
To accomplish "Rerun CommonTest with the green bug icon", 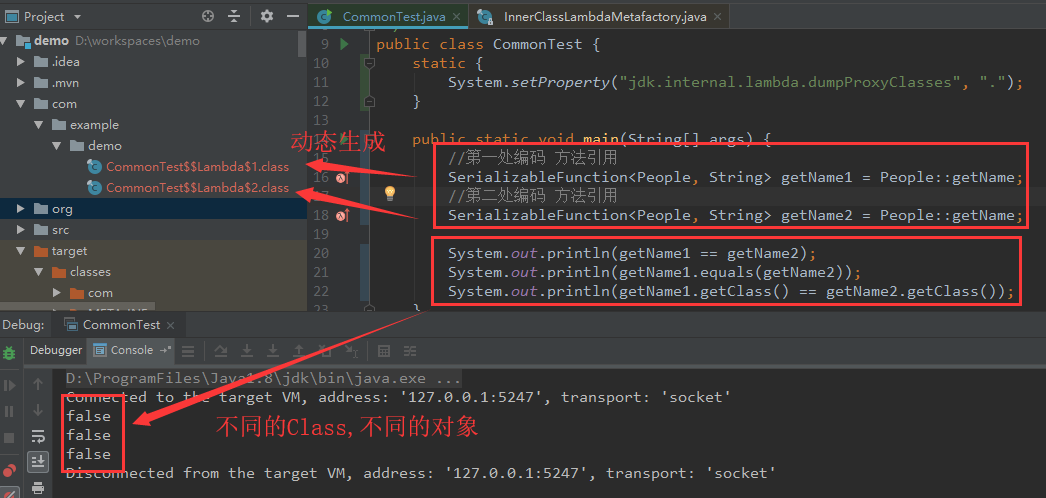I will point(9,353).
